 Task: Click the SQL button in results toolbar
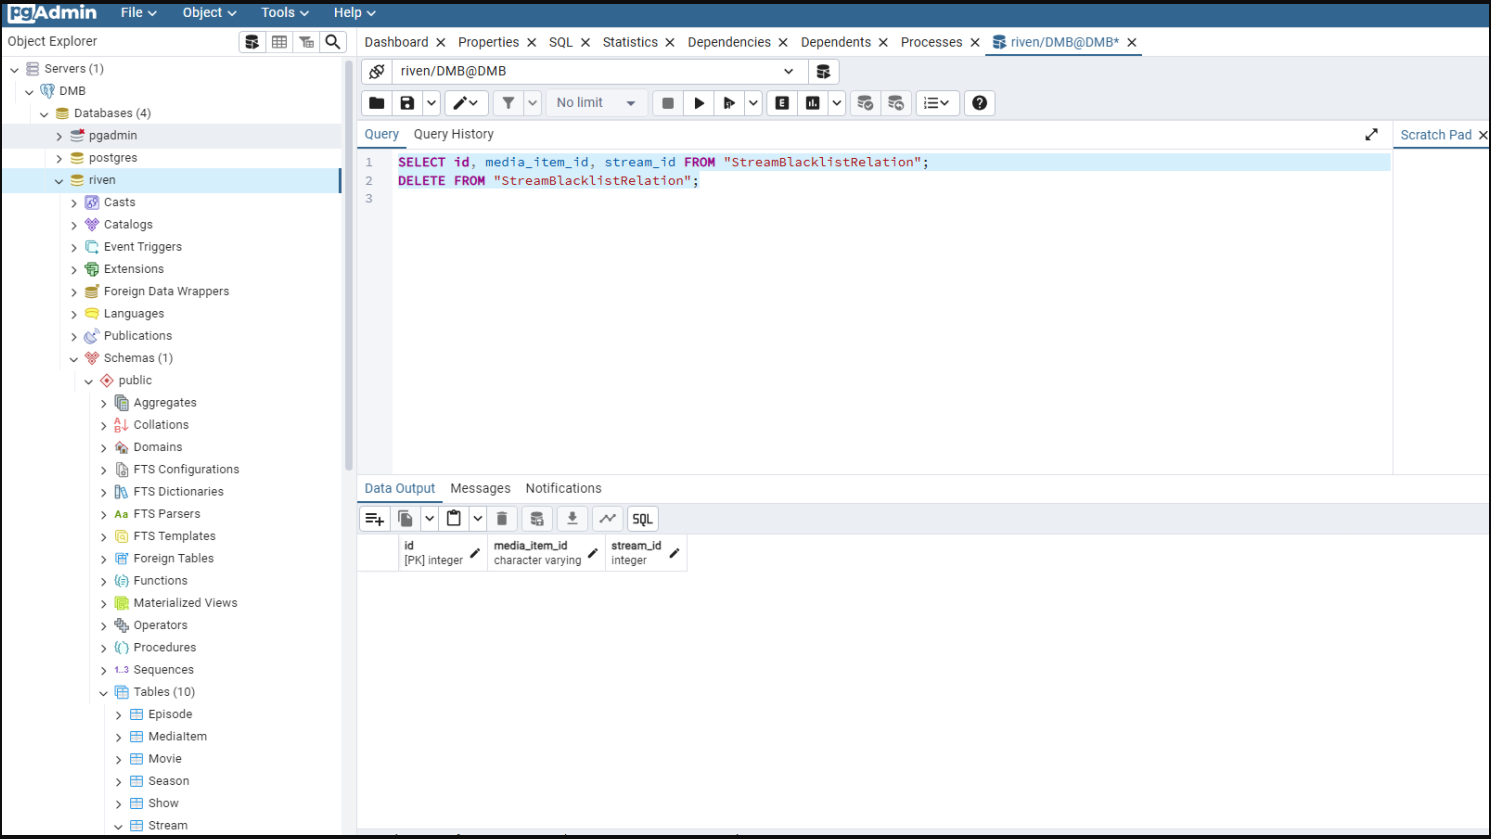coord(642,519)
